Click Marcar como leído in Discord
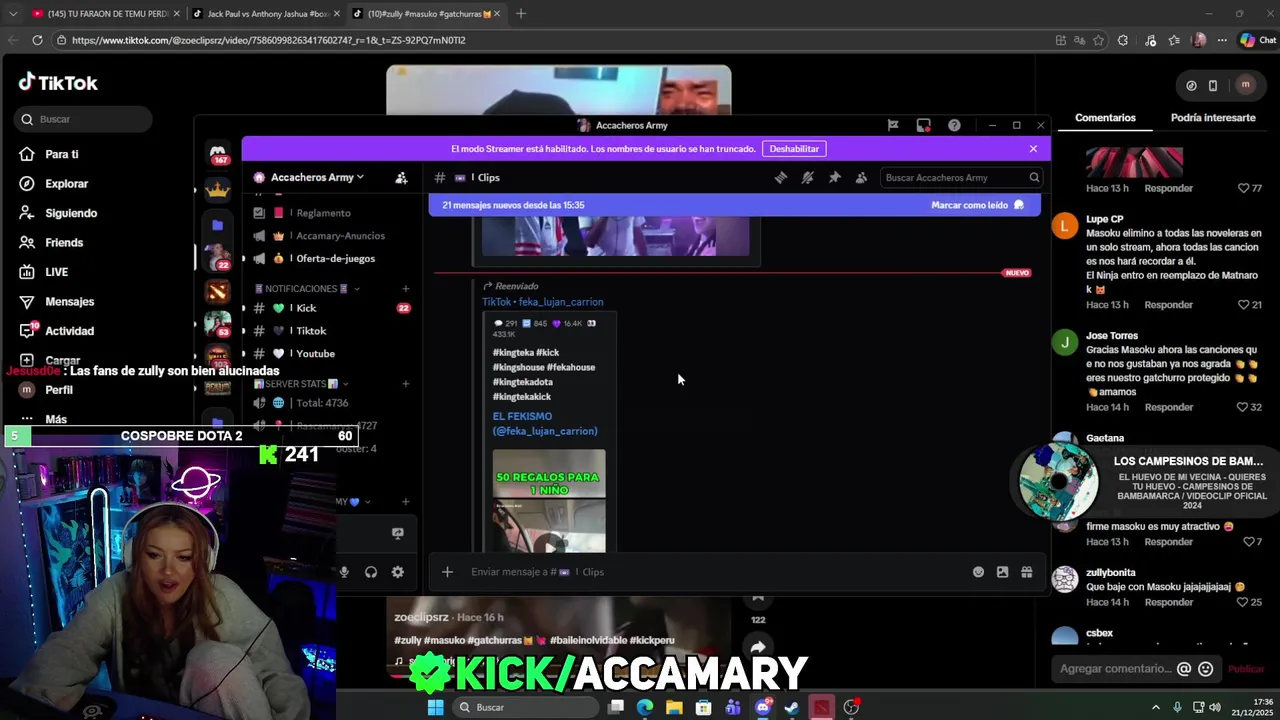 [x=977, y=205]
